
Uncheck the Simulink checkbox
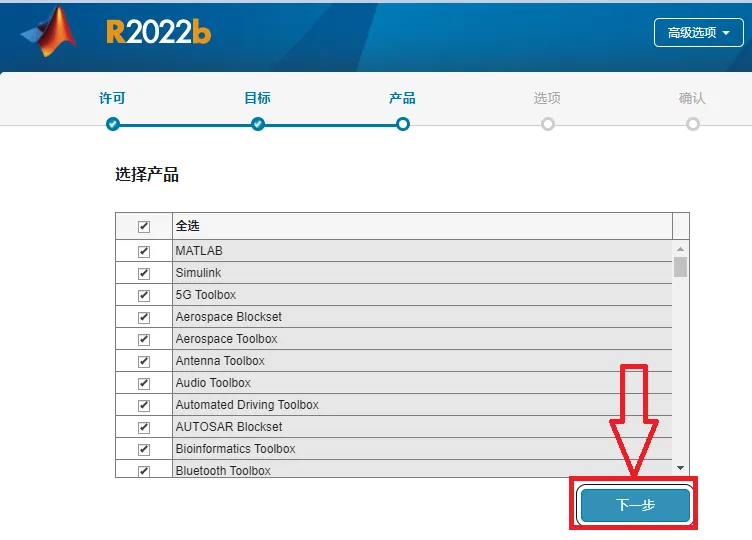pos(144,273)
